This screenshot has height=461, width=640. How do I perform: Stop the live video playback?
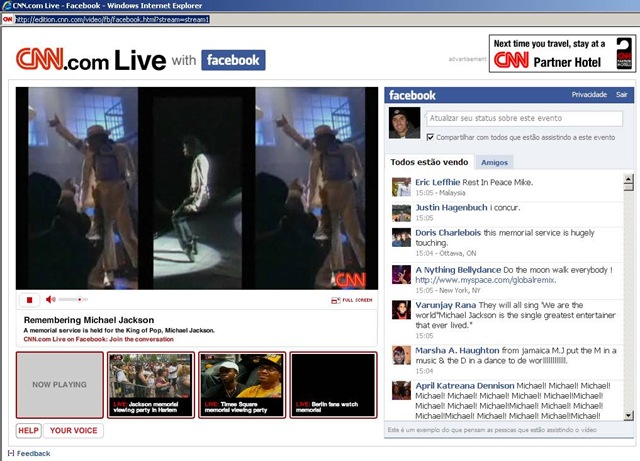29,300
